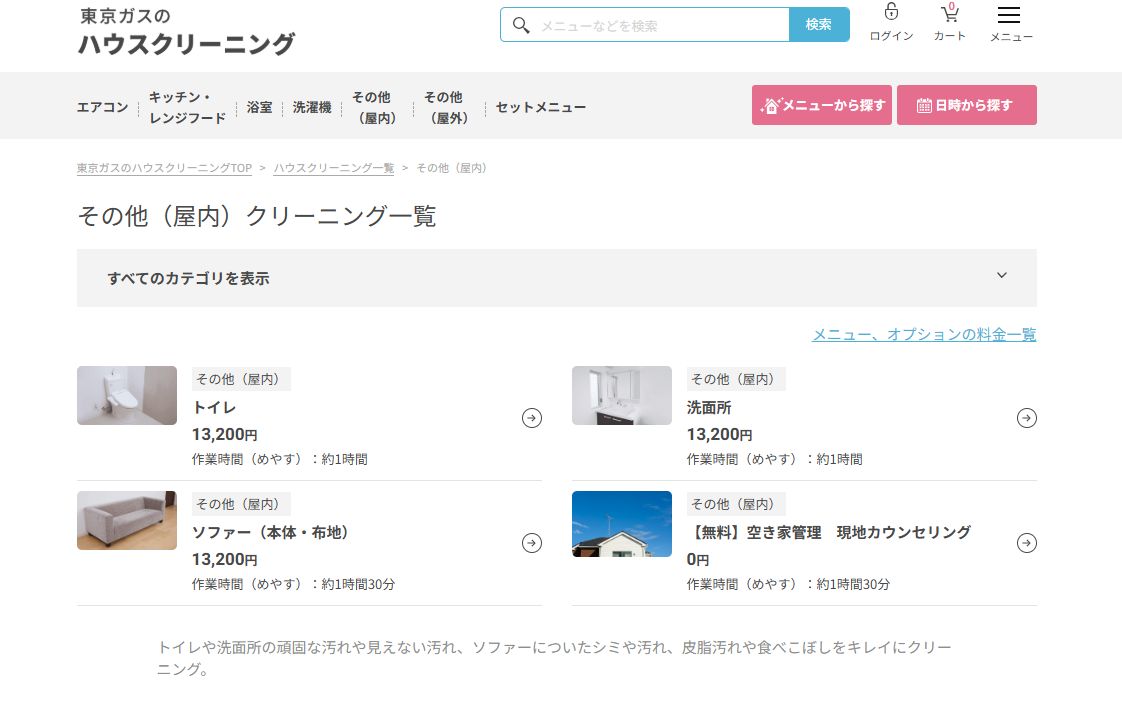Click the arrow icon beside 空き家管理
Viewport: 1122px width, 703px height.
pos(1026,543)
